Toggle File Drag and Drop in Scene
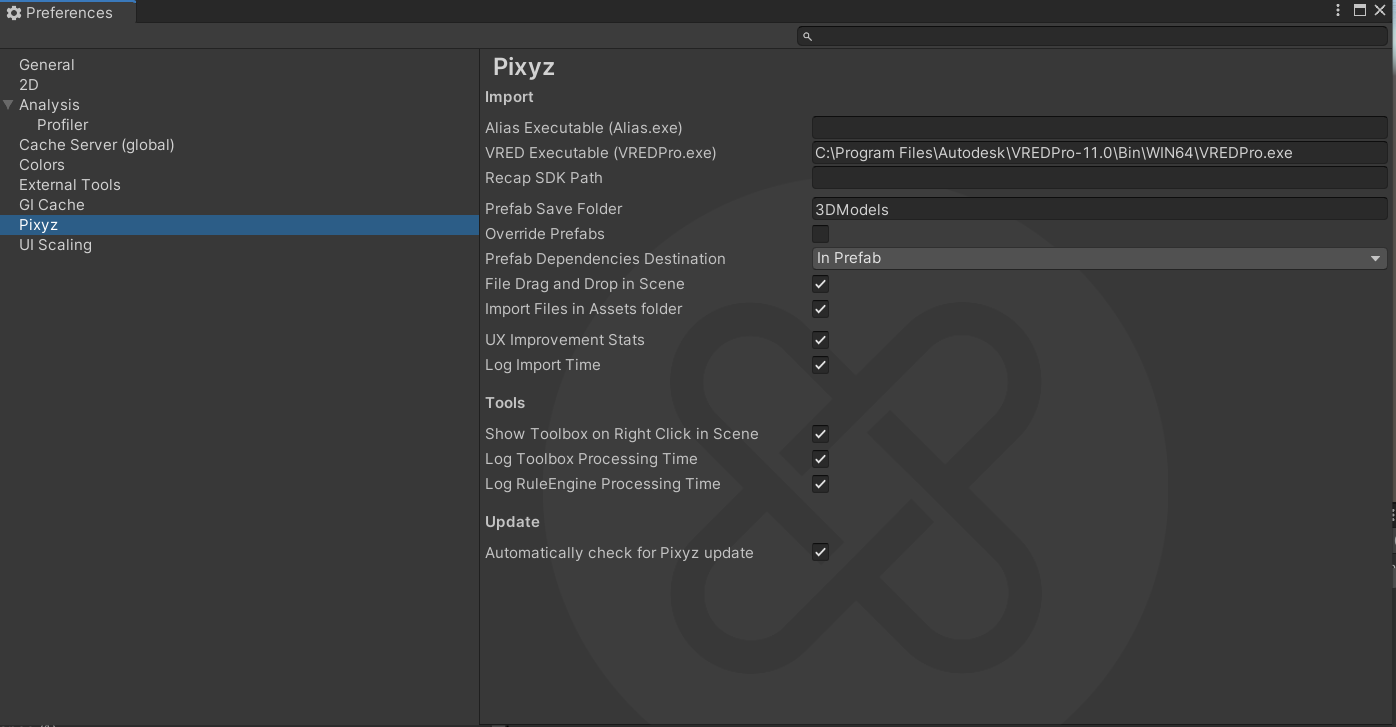Image resolution: width=1396 pixels, height=727 pixels. 820,284
